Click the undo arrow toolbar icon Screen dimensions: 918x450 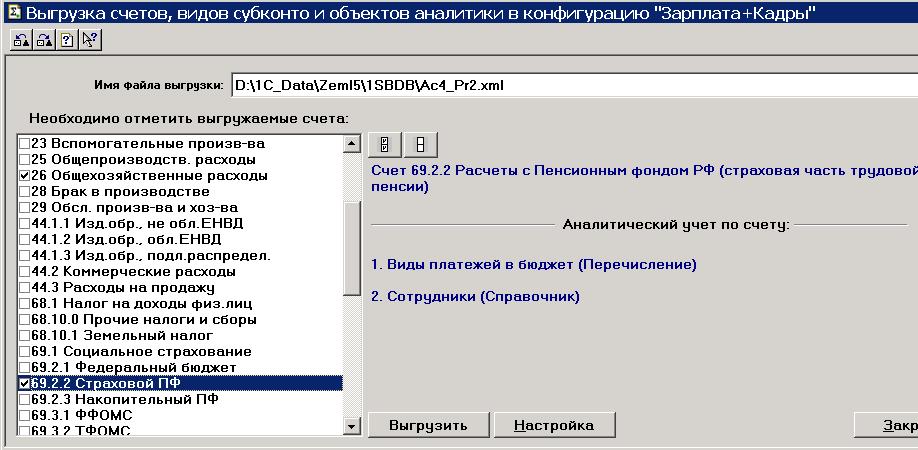point(19,40)
